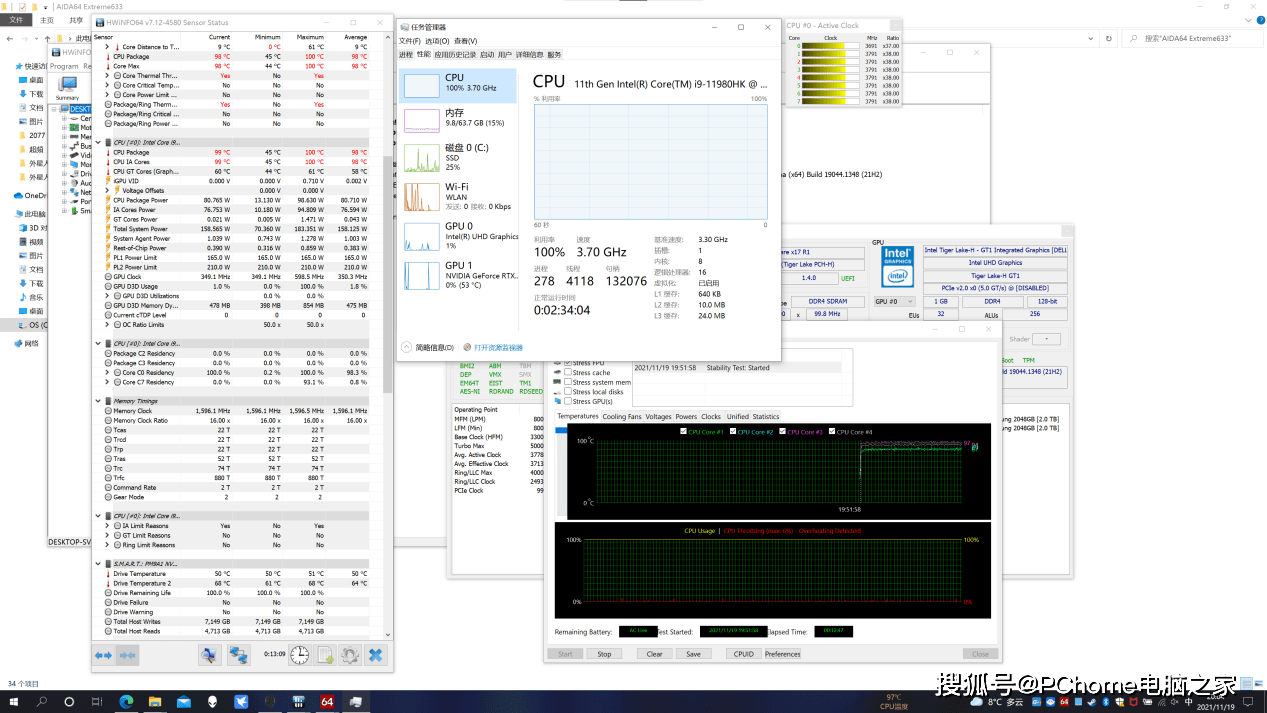Toggle CPU Core #3 graph checkbox
This screenshot has width=1267, height=713.
click(x=782, y=432)
